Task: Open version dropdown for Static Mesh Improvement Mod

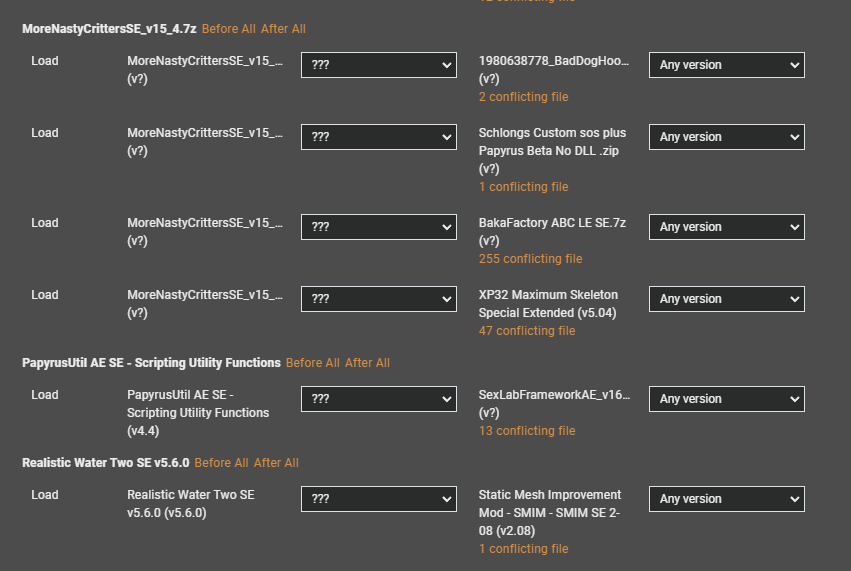Action: click(727, 499)
